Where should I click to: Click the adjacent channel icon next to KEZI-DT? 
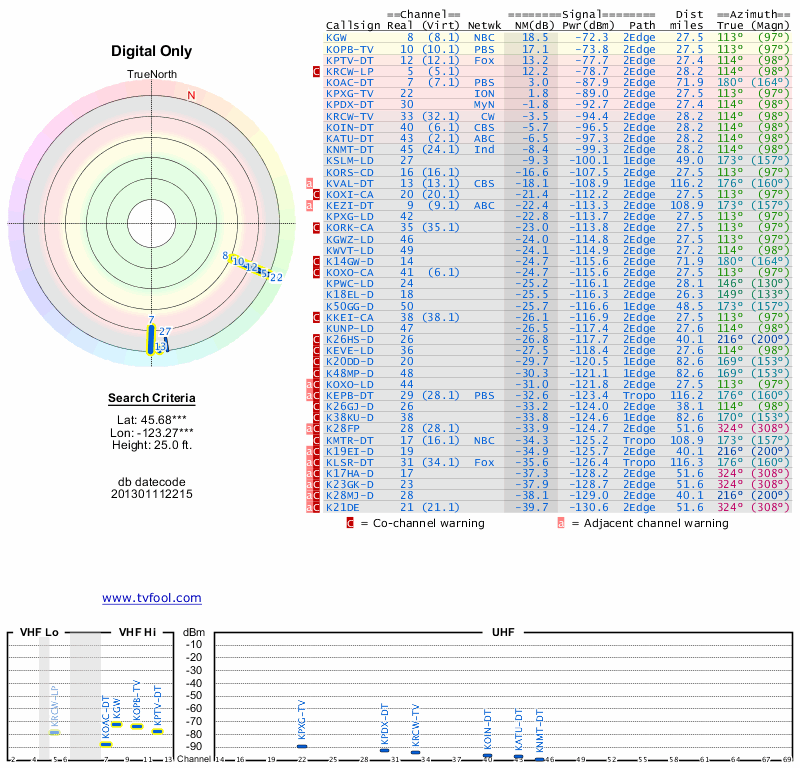(310, 205)
